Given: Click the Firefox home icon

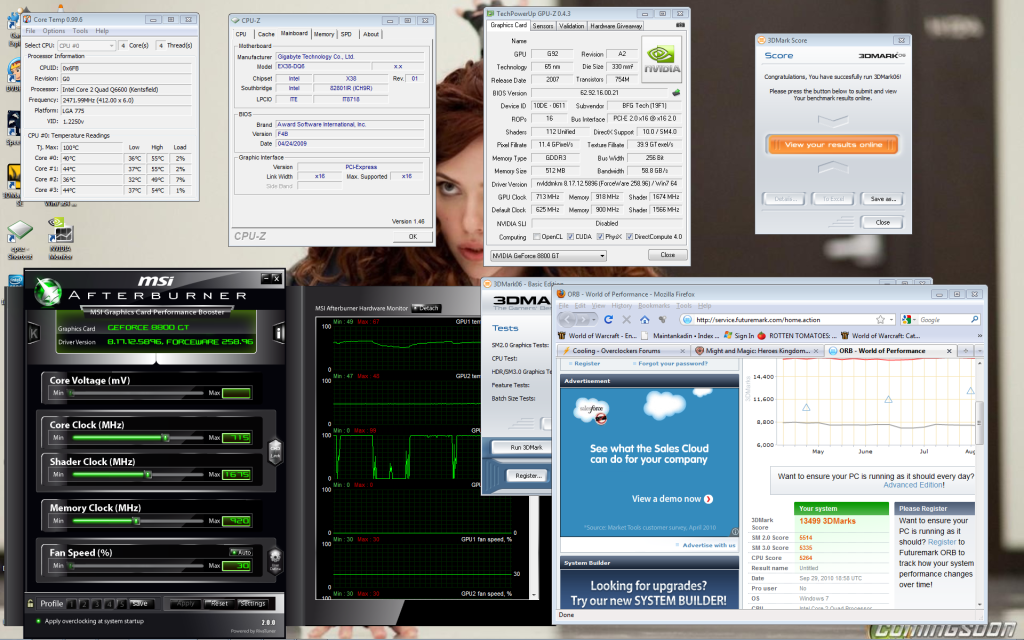Looking at the screenshot, I should (645, 319).
